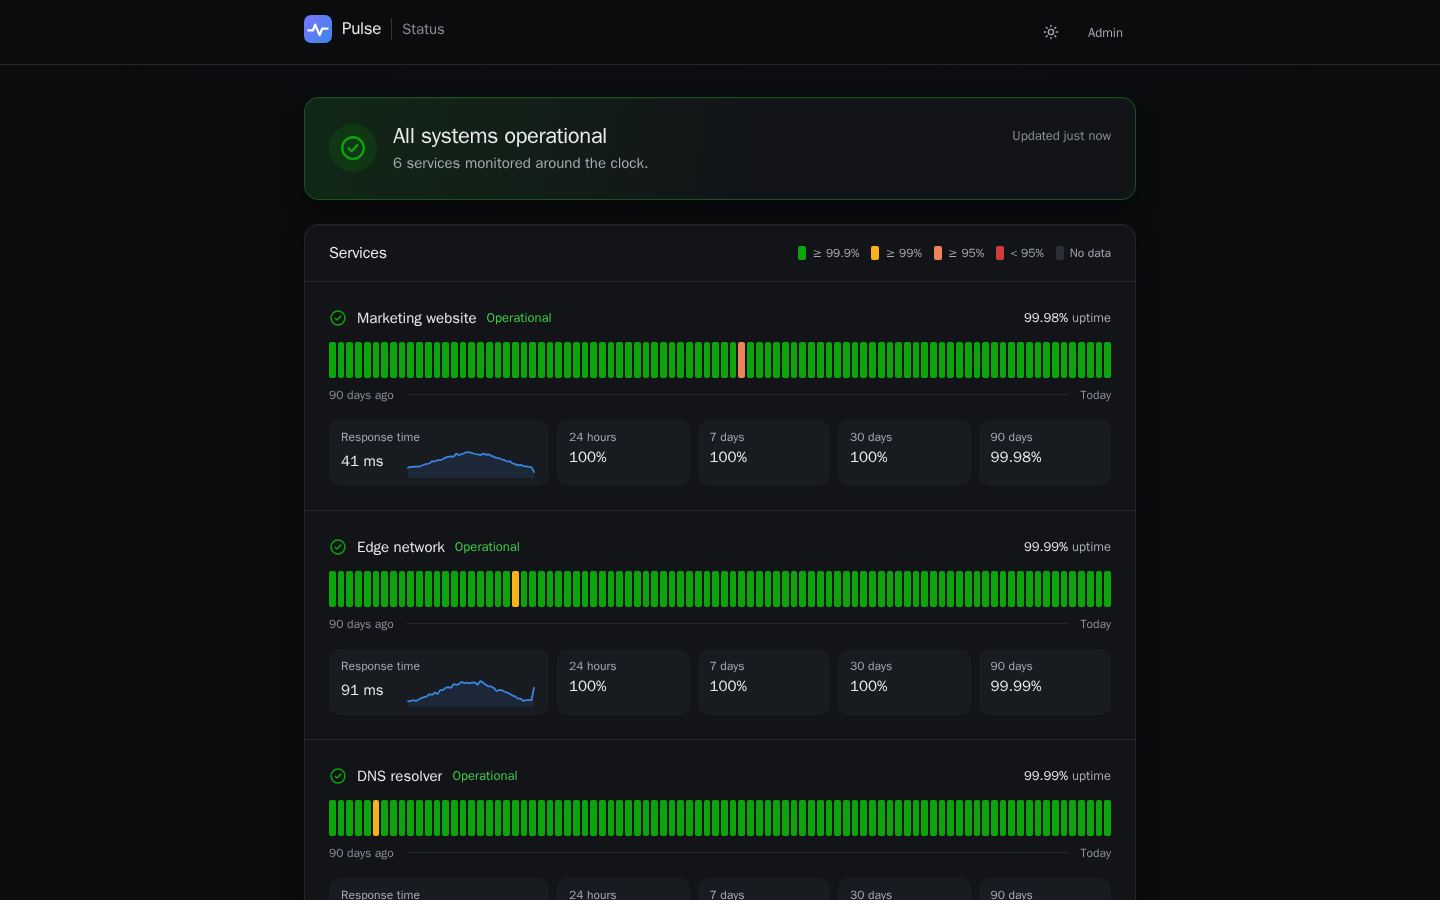Click the red < 95% legend swatch
The image size is (1440, 900).
point(1000,253)
